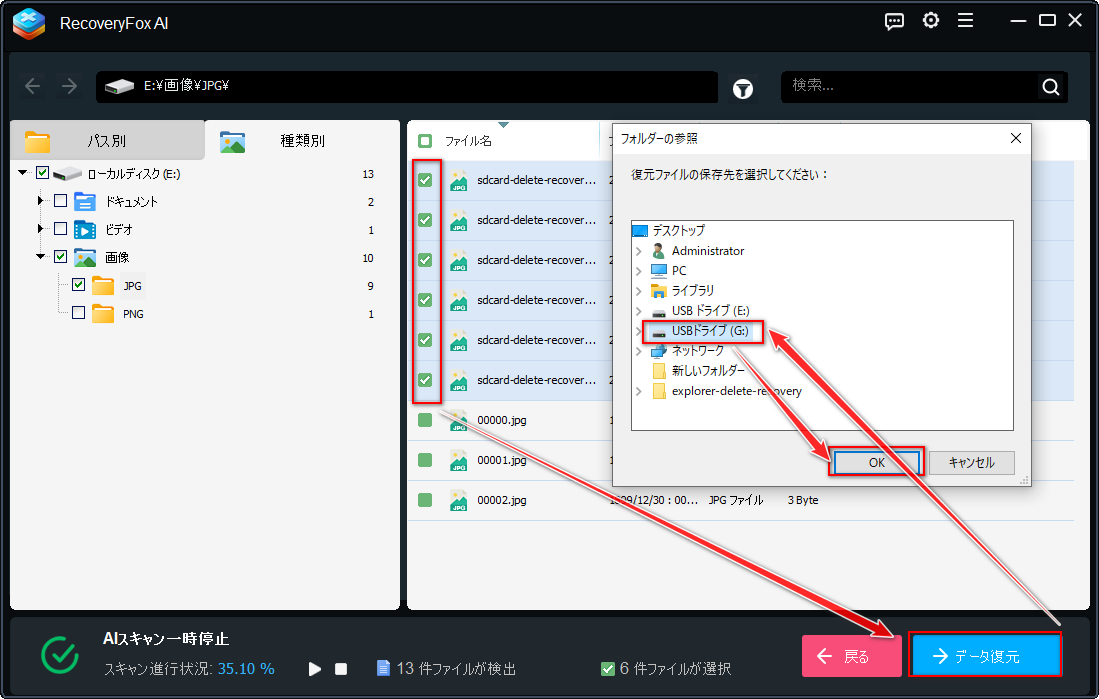Toggle the ローカルディスク (E:) checkbox

pos(42,173)
